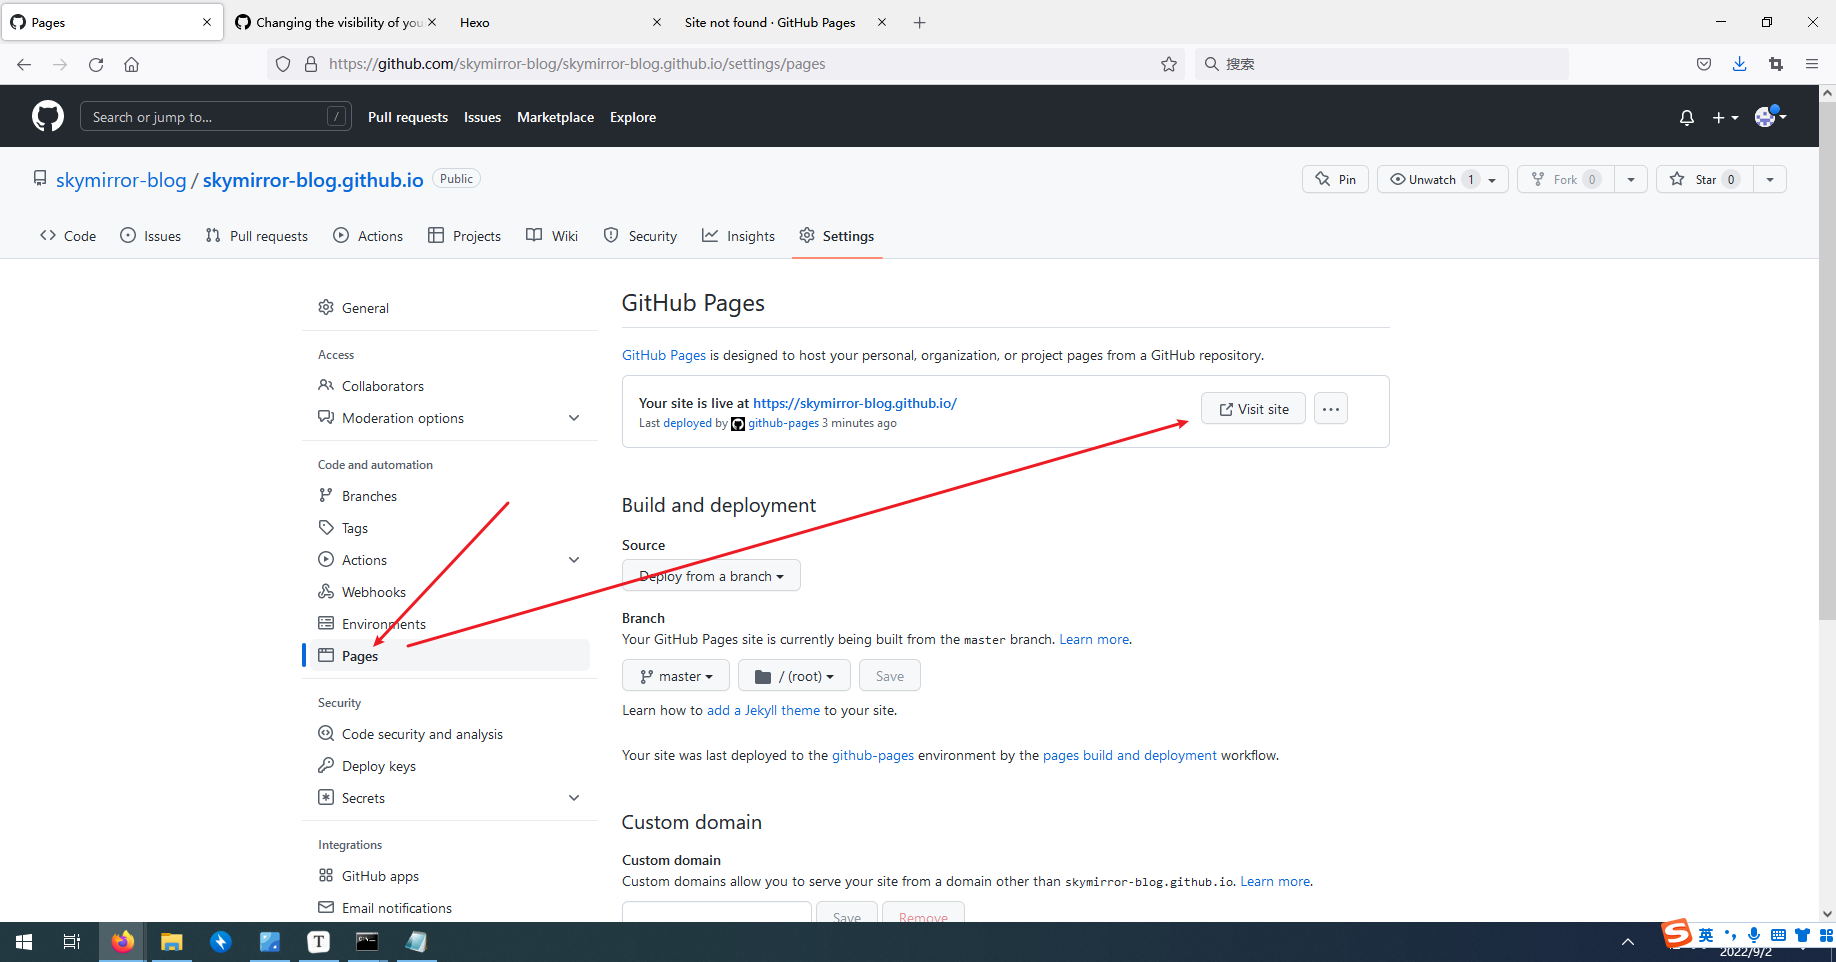Screen dimensions: 1836x962
Task: Open Collaborators settings
Action: click(450, 386)
